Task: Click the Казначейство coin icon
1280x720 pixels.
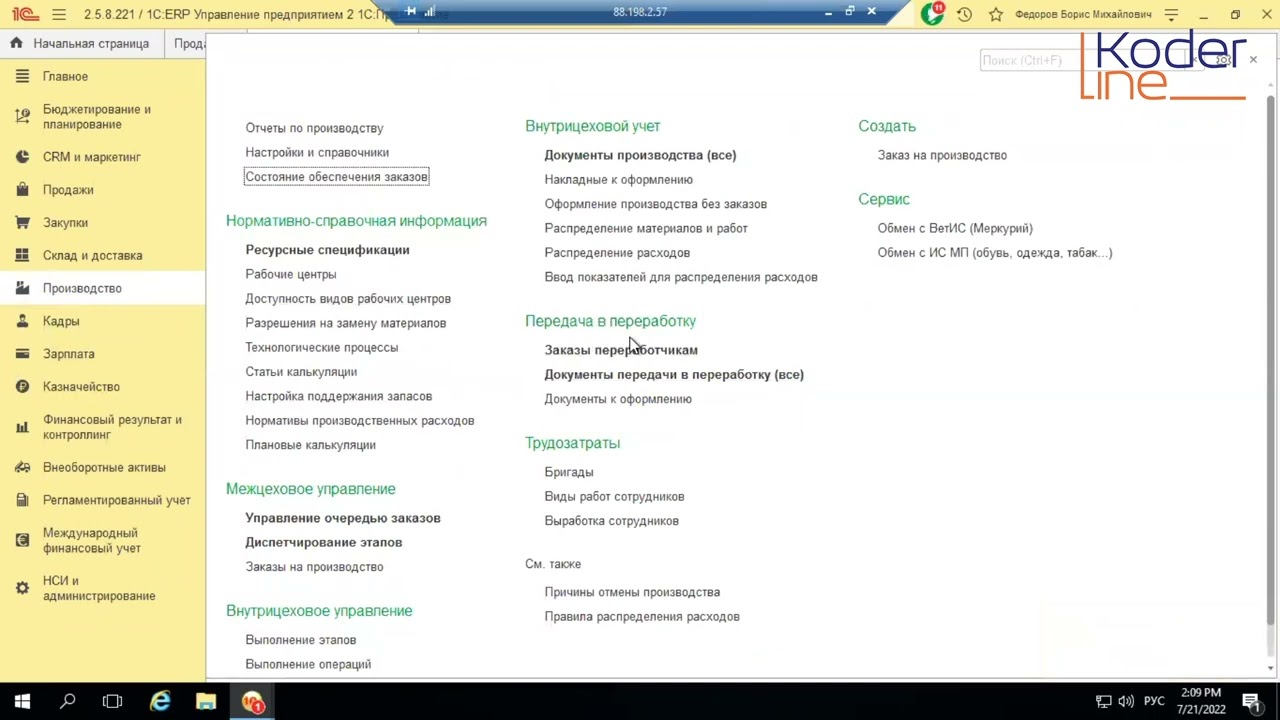Action: click(x=22, y=387)
